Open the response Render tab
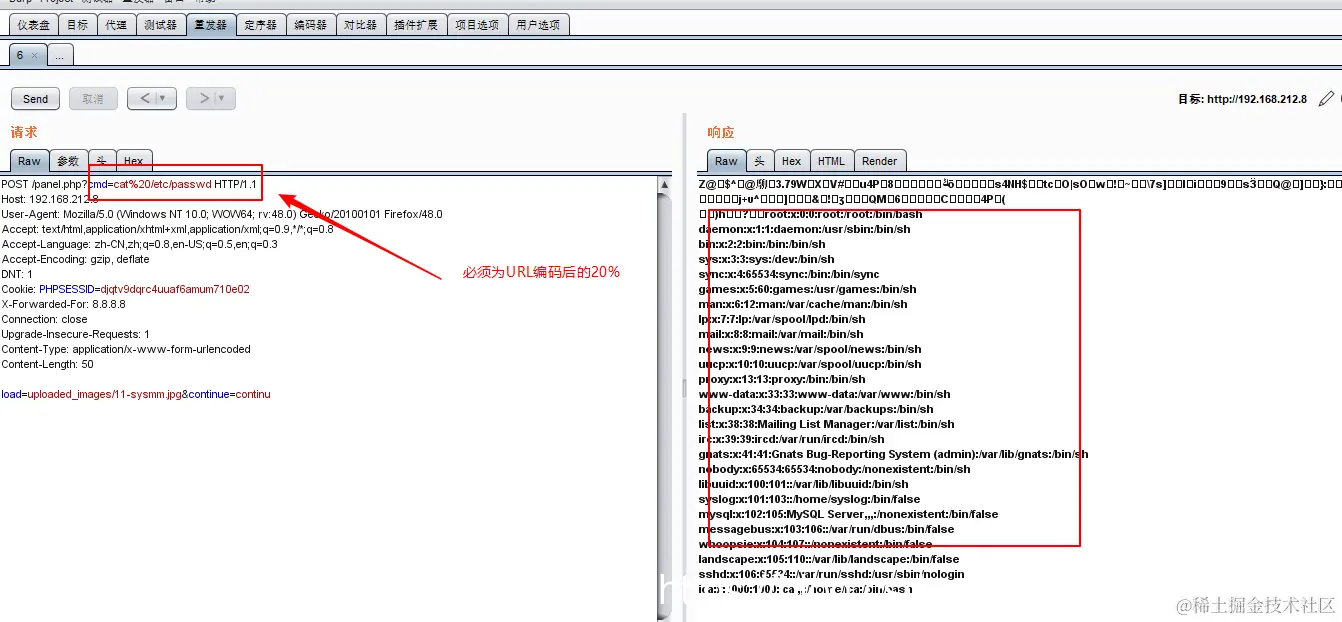This screenshot has height=622, width=1342. [880, 161]
